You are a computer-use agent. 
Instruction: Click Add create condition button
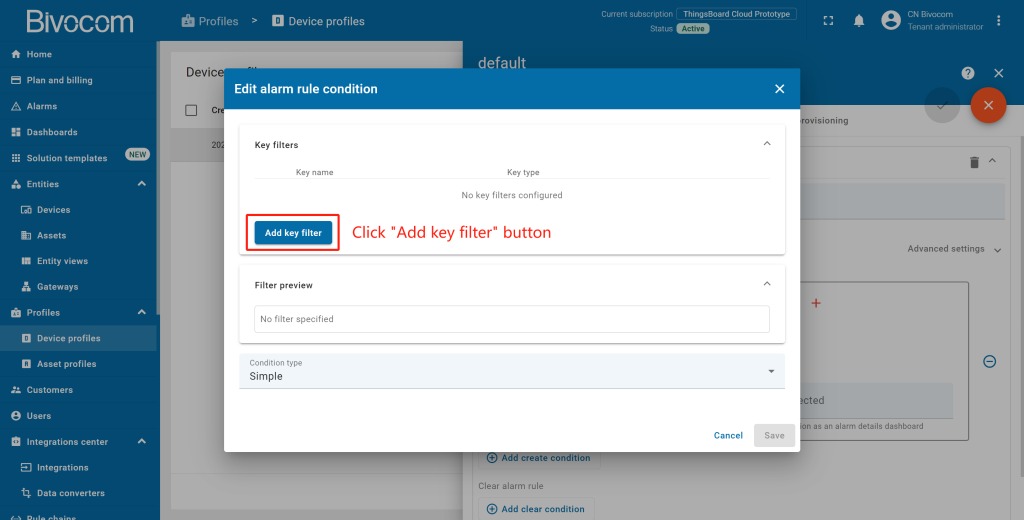point(539,458)
